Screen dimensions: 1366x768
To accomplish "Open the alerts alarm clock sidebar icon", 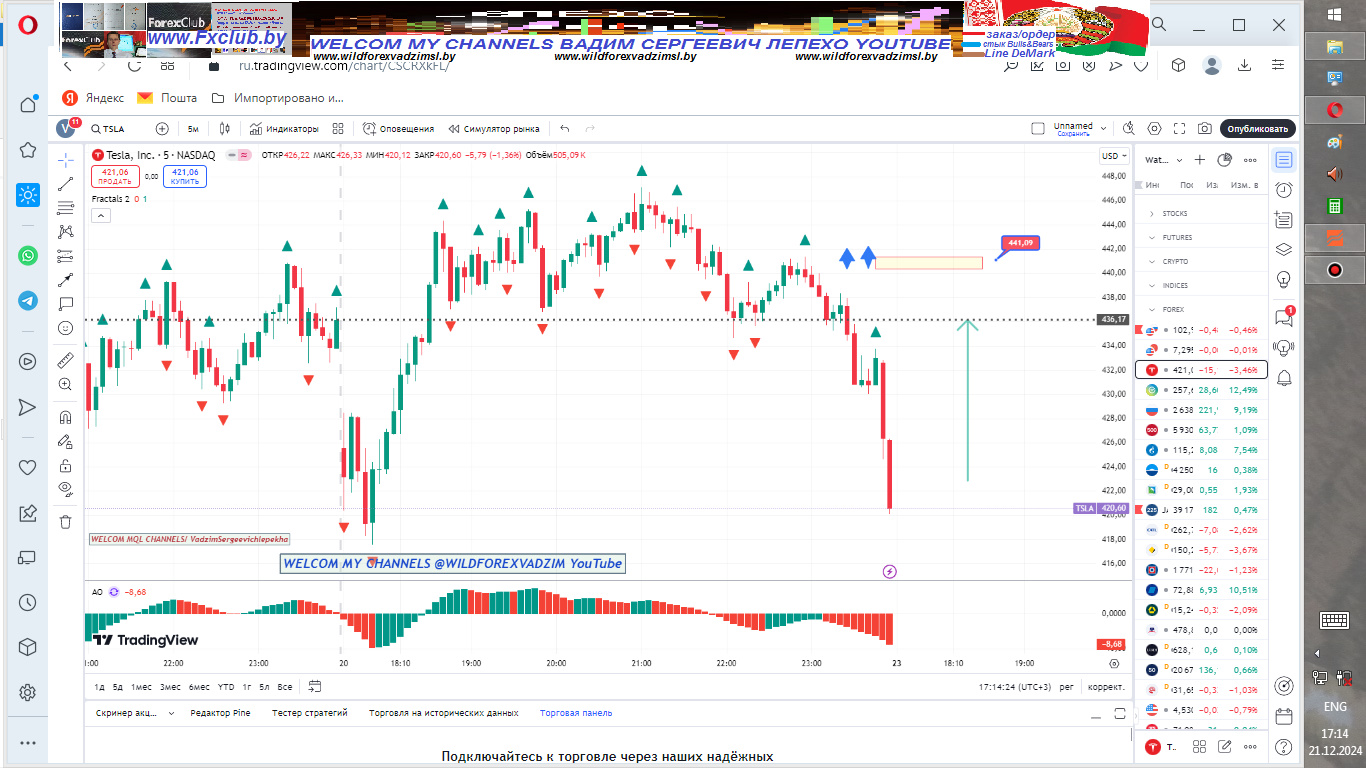I will [x=1284, y=190].
